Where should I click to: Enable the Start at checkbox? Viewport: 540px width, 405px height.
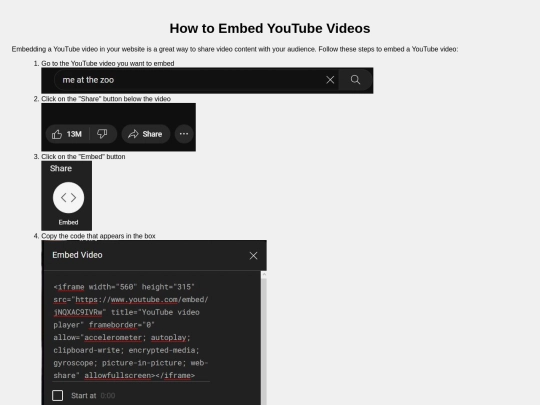[x=58, y=395]
